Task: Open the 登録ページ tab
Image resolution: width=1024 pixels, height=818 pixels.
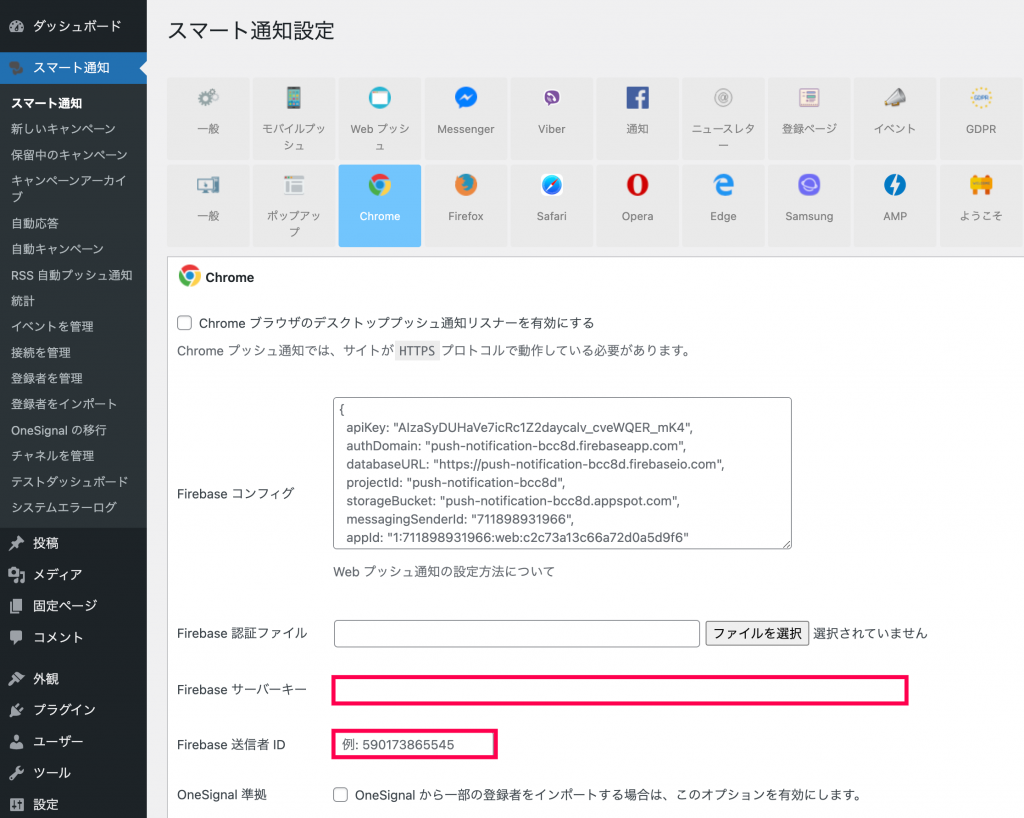Action: pyautogui.click(x=809, y=119)
